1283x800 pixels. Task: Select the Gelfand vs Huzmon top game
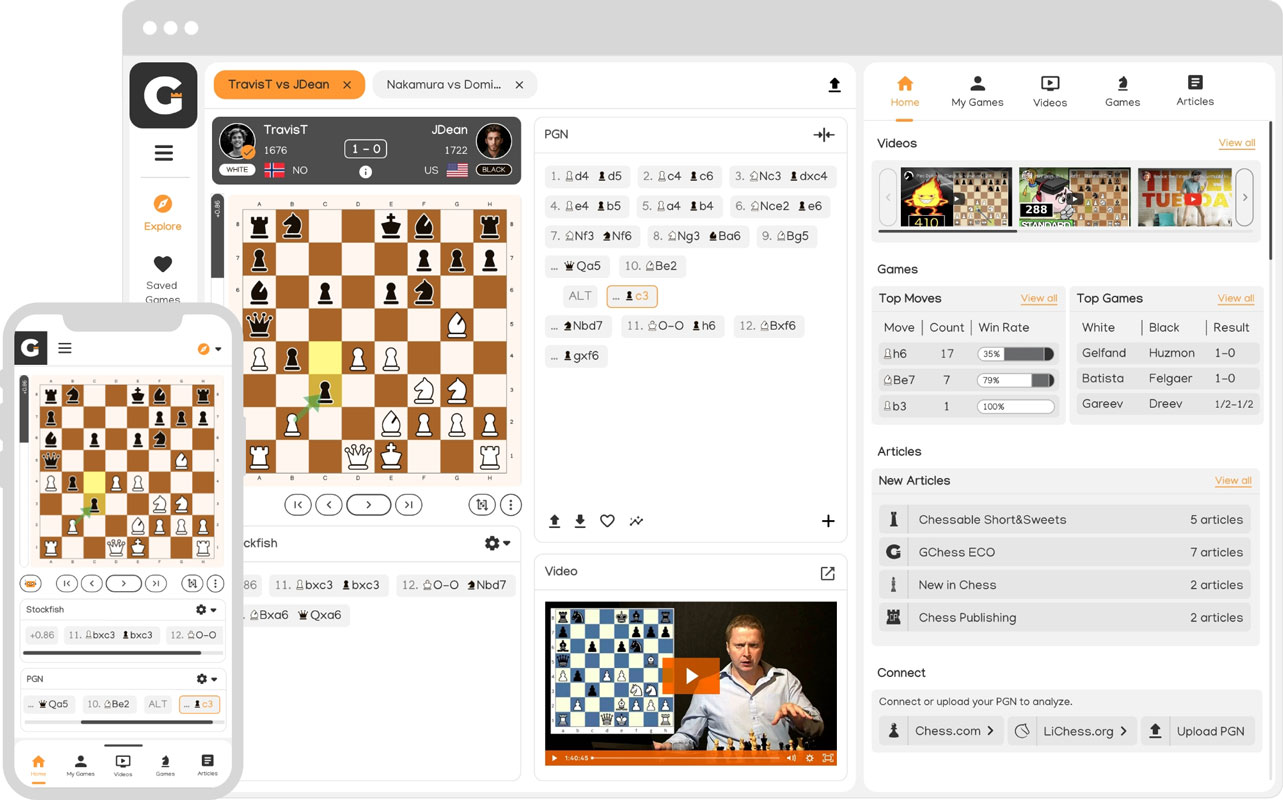pos(1166,353)
